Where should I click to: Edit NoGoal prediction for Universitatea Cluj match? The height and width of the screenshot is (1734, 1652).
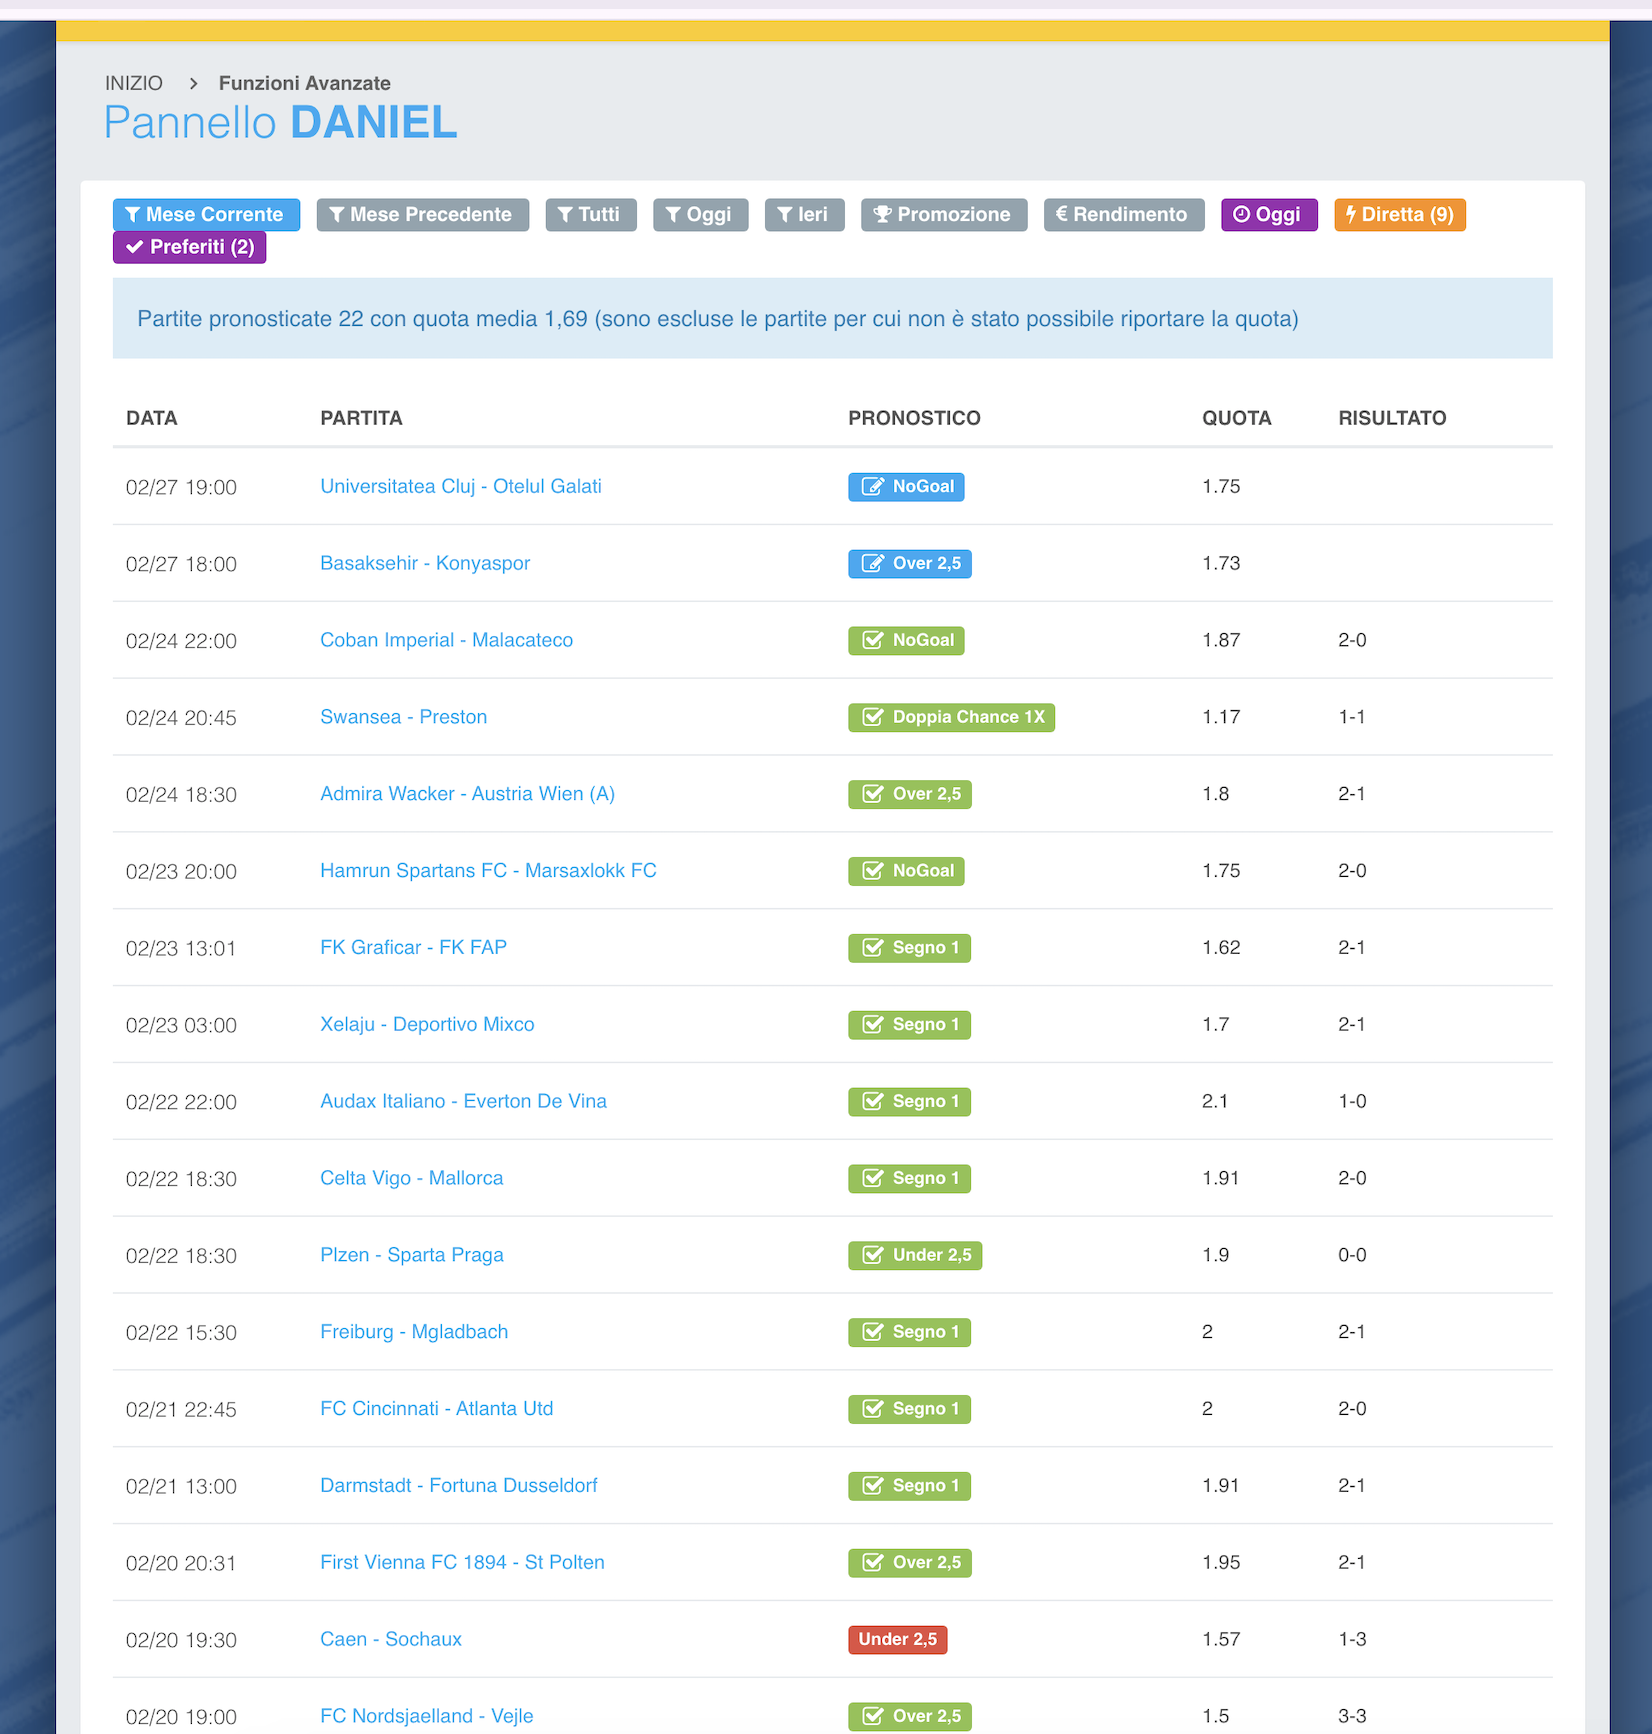click(x=906, y=487)
